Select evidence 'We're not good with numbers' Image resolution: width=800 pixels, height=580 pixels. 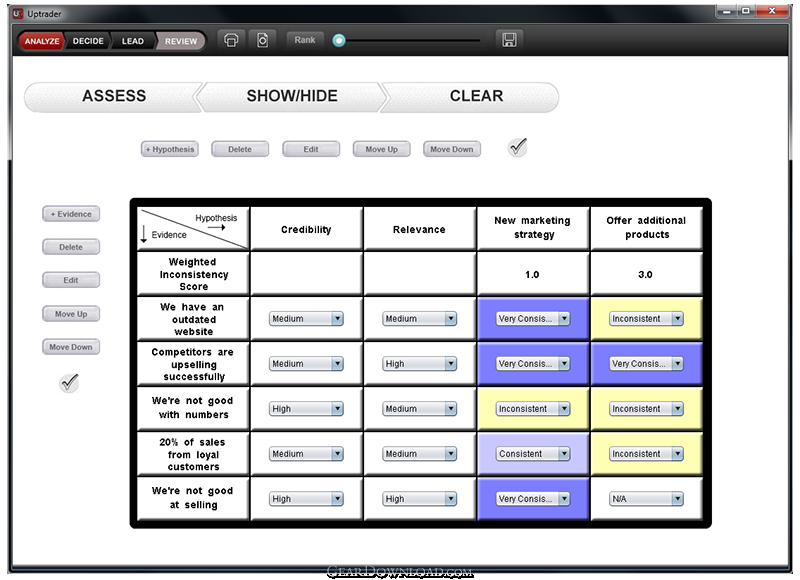coord(193,409)
